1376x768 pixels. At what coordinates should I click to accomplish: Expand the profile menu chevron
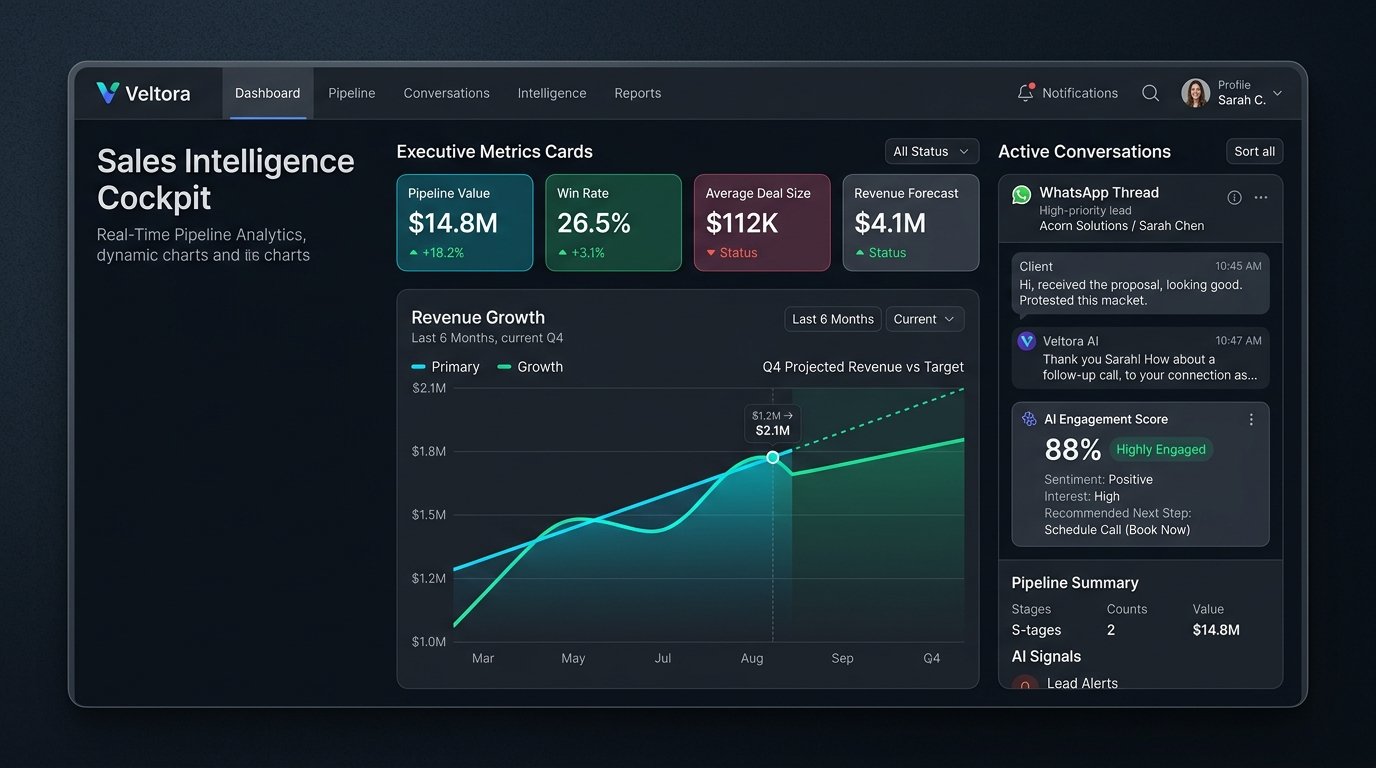coord(1277,93)
